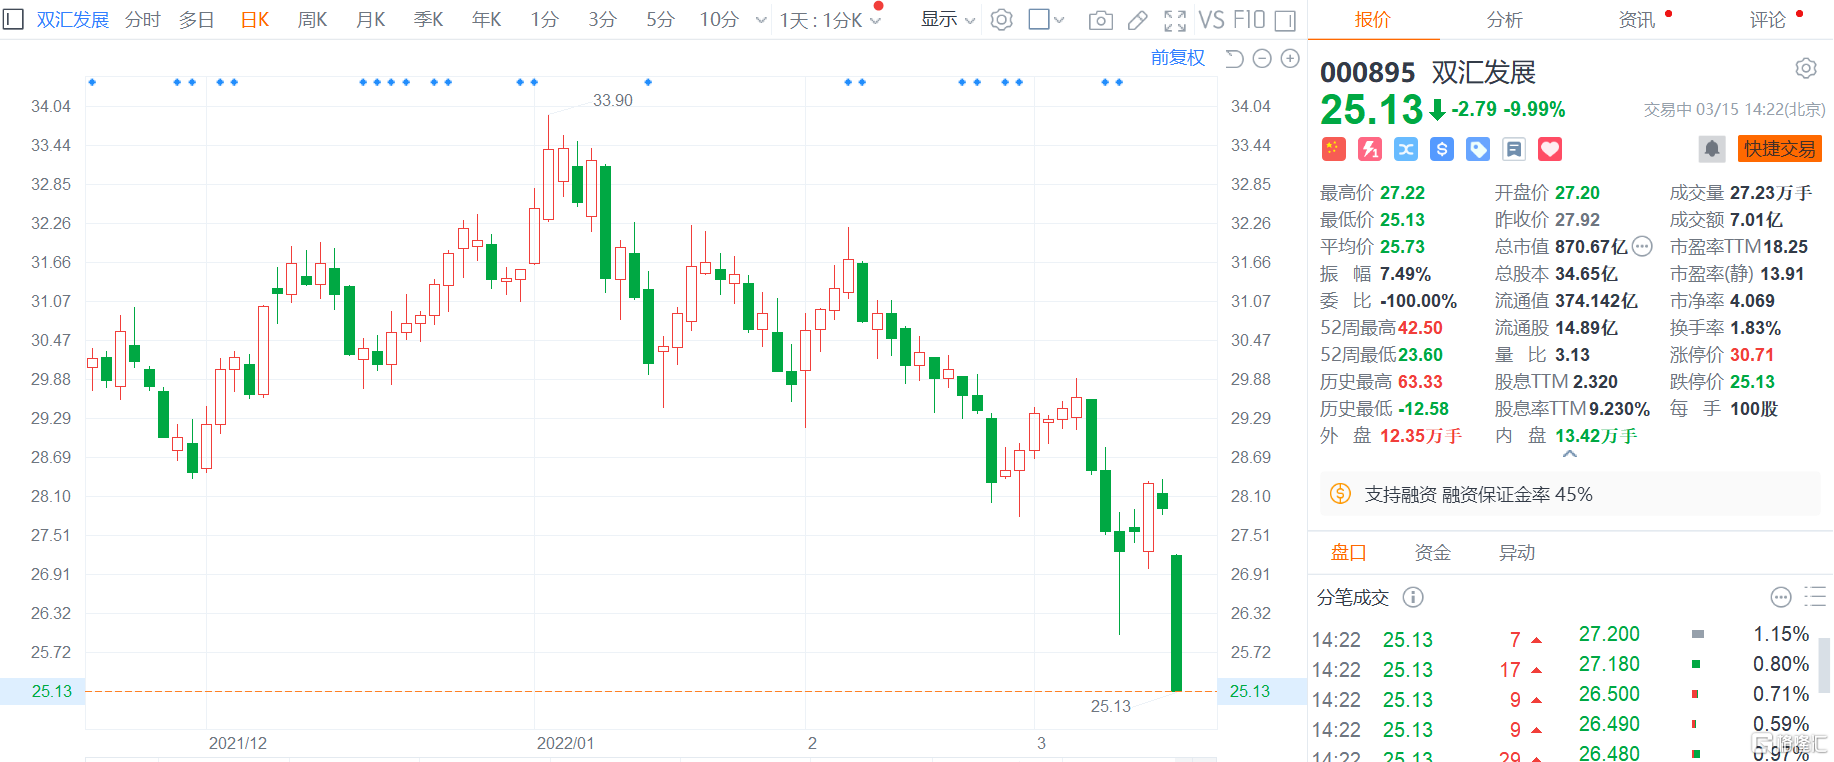Zoom out the K-line chart
1834x762 pixels.
click(1262, 59)
